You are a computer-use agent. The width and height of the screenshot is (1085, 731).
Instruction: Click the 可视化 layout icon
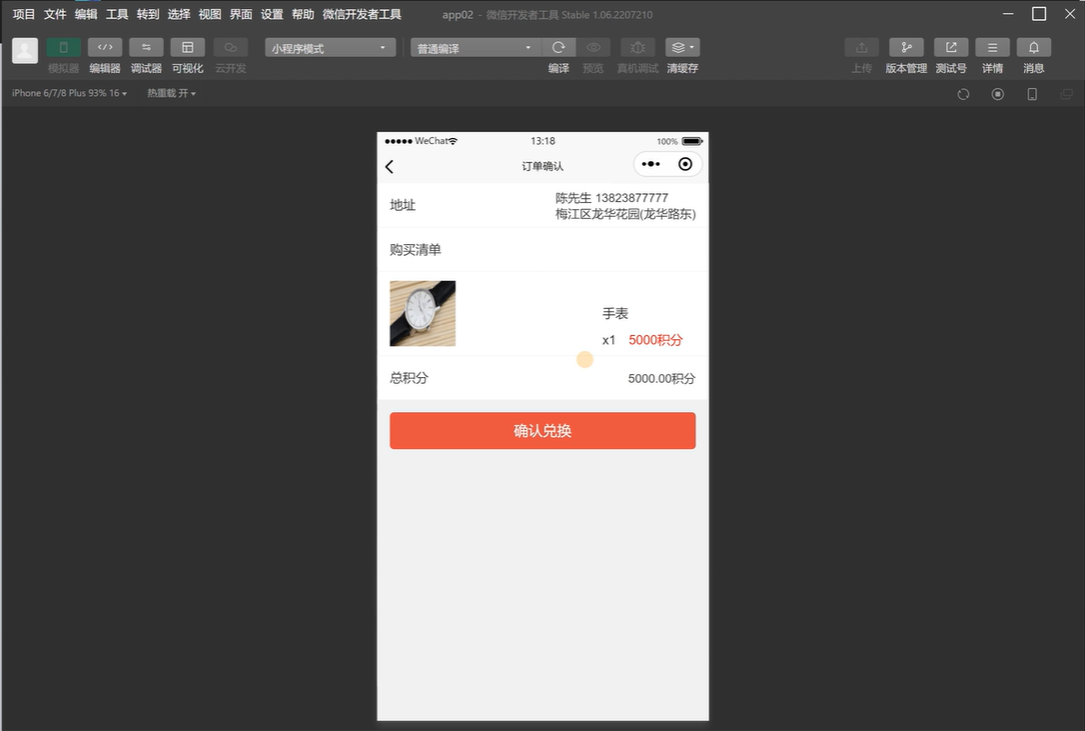[x=187, y=48]
